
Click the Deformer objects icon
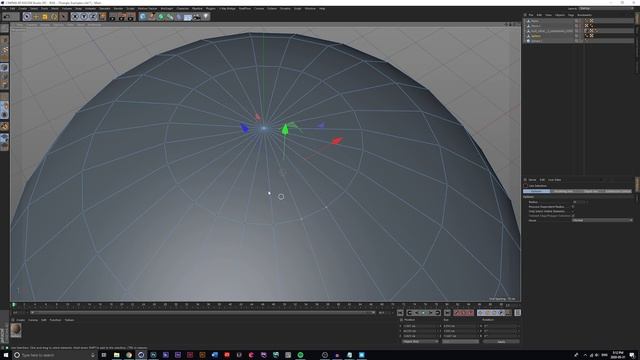point(179,17)
